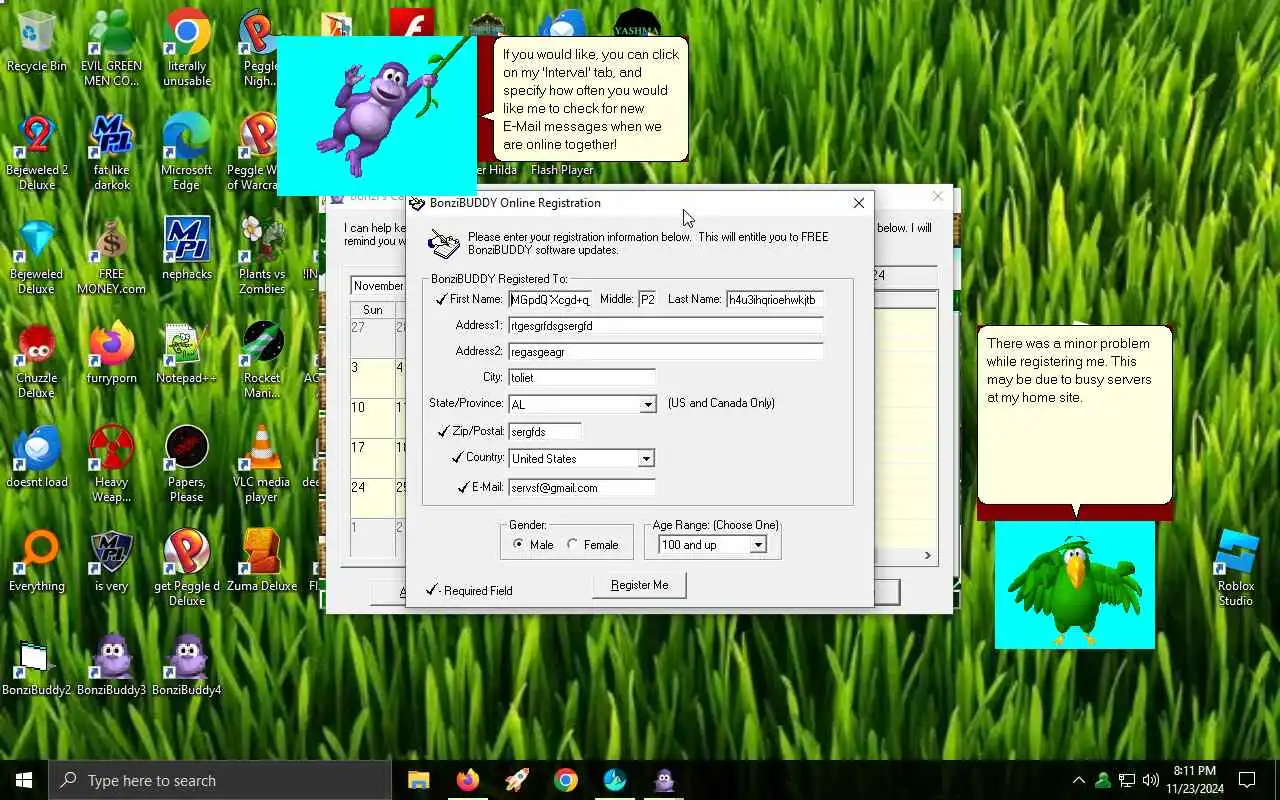Close the BonziBUDDY Online Registration dialog

pos(858,203)
